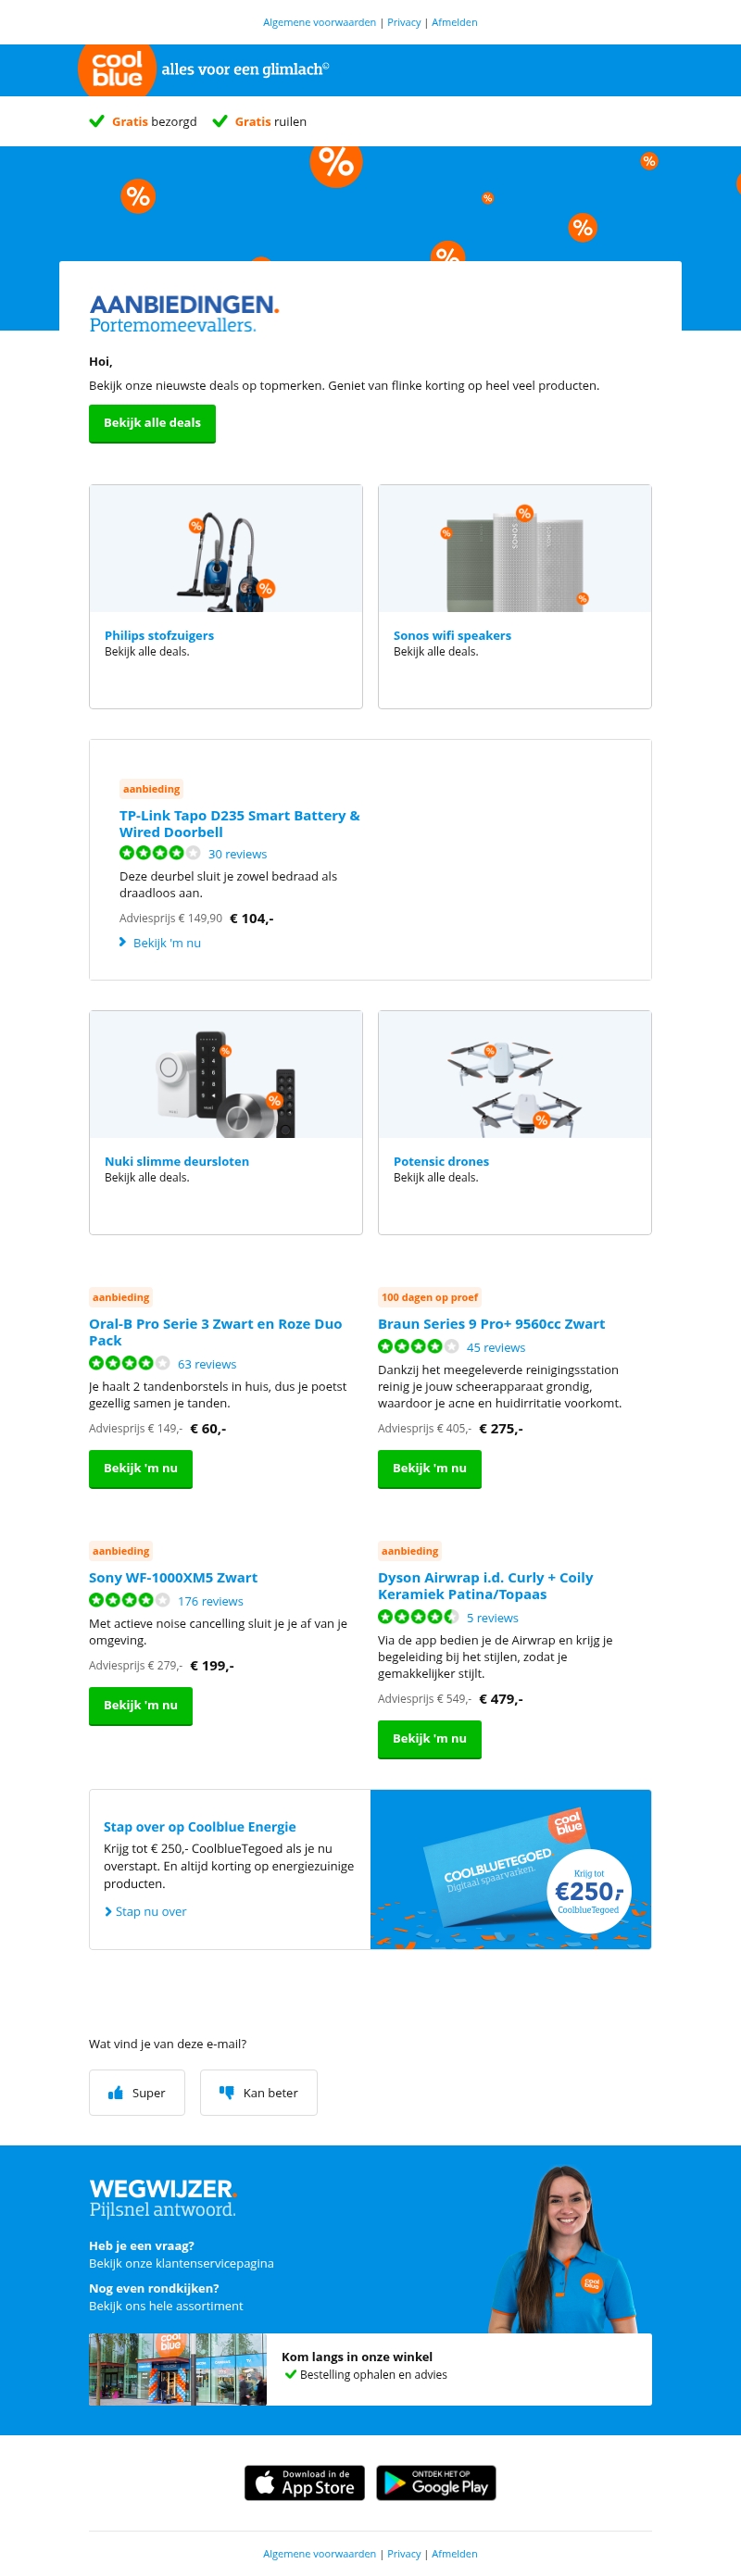This screenshot has height=2576, width=741.
Task: Click the Philips stofzuigers product image
Action: [226, 549]
